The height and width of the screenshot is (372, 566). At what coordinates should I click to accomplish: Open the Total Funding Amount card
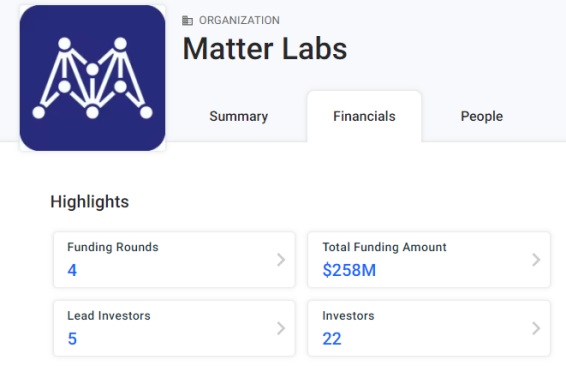click(429, 260)
